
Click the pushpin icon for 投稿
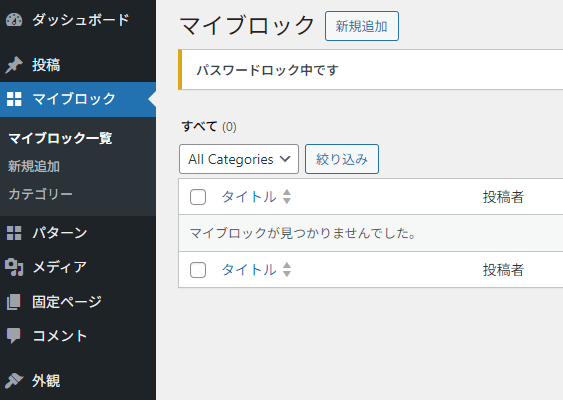[14, 65]
